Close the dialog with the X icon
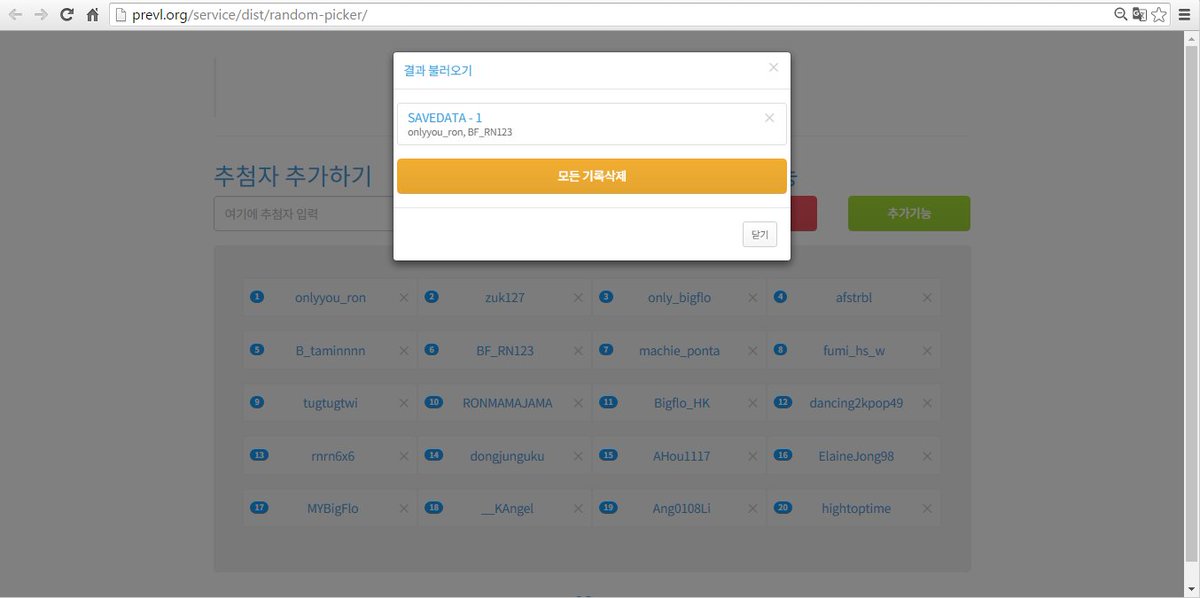This screenshot has height=598, width=1200. (773, 68)
